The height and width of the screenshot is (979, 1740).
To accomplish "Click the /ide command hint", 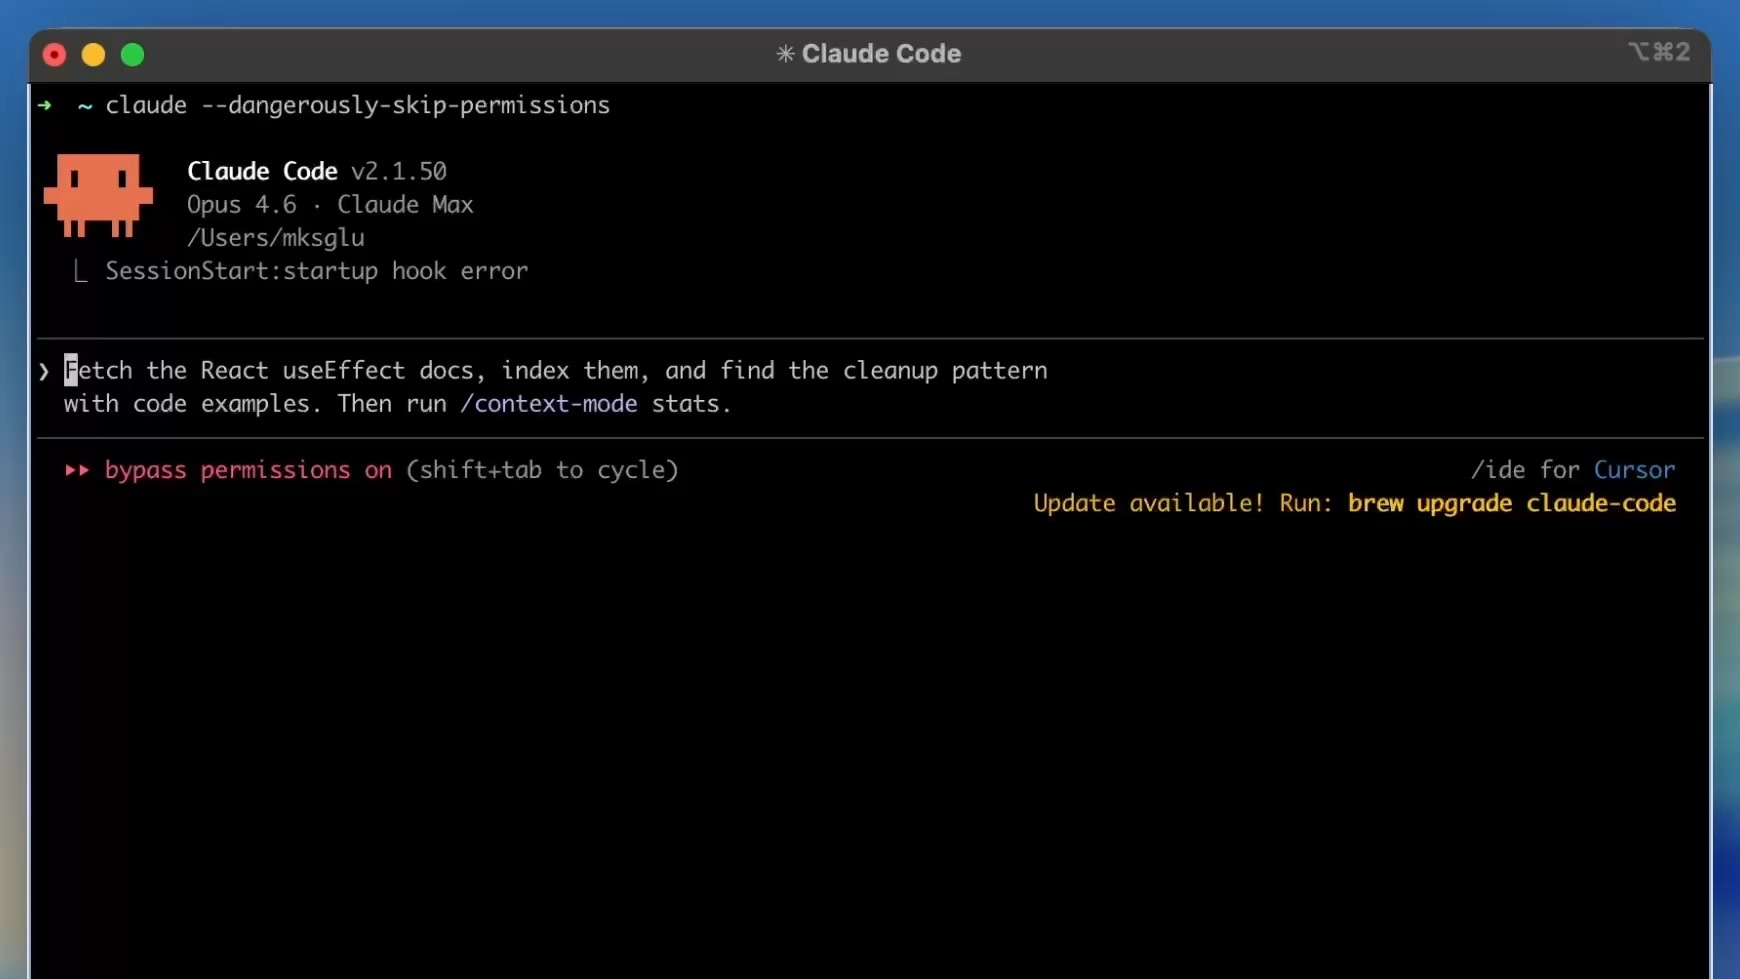I will tap(1497, 470).
